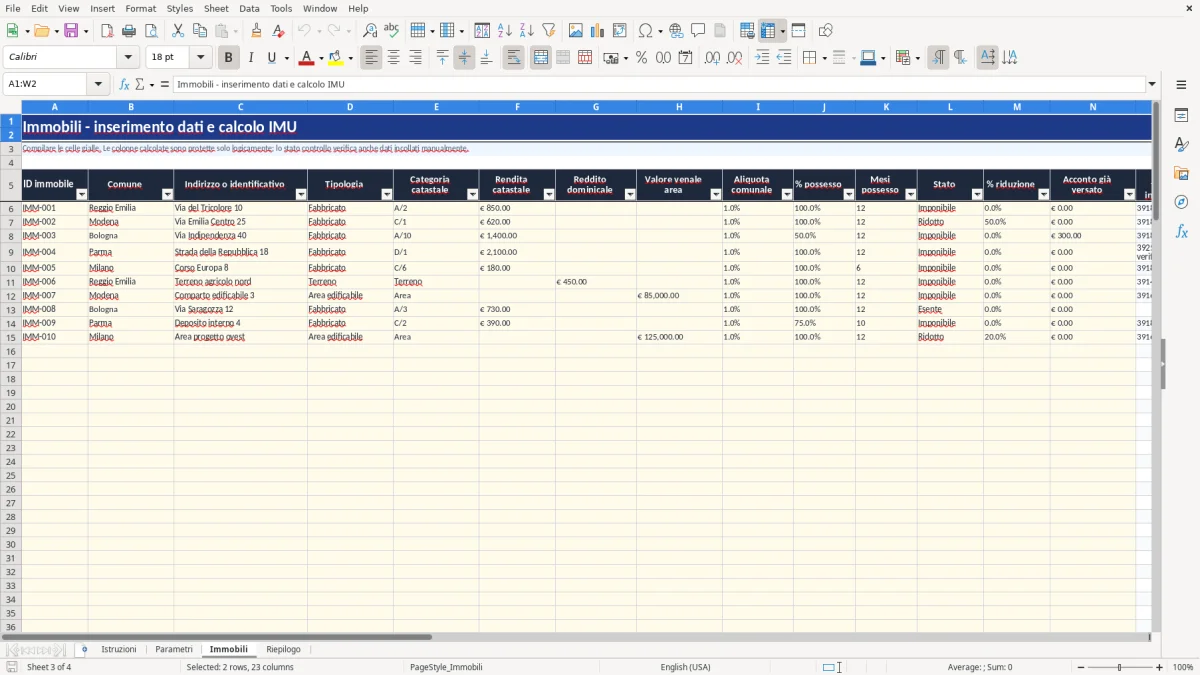Insert a special character omega

tap(646, 31)
